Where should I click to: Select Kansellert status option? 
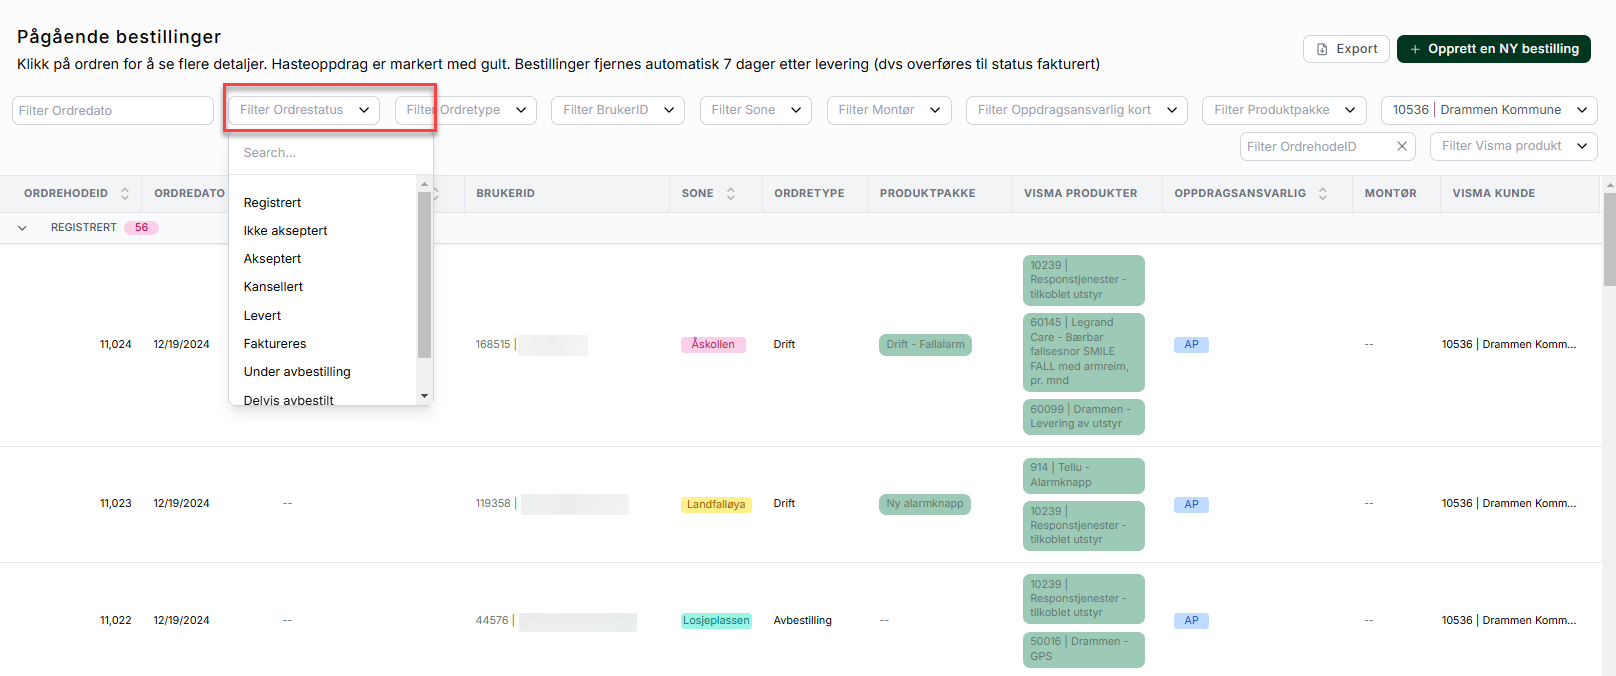273,287
